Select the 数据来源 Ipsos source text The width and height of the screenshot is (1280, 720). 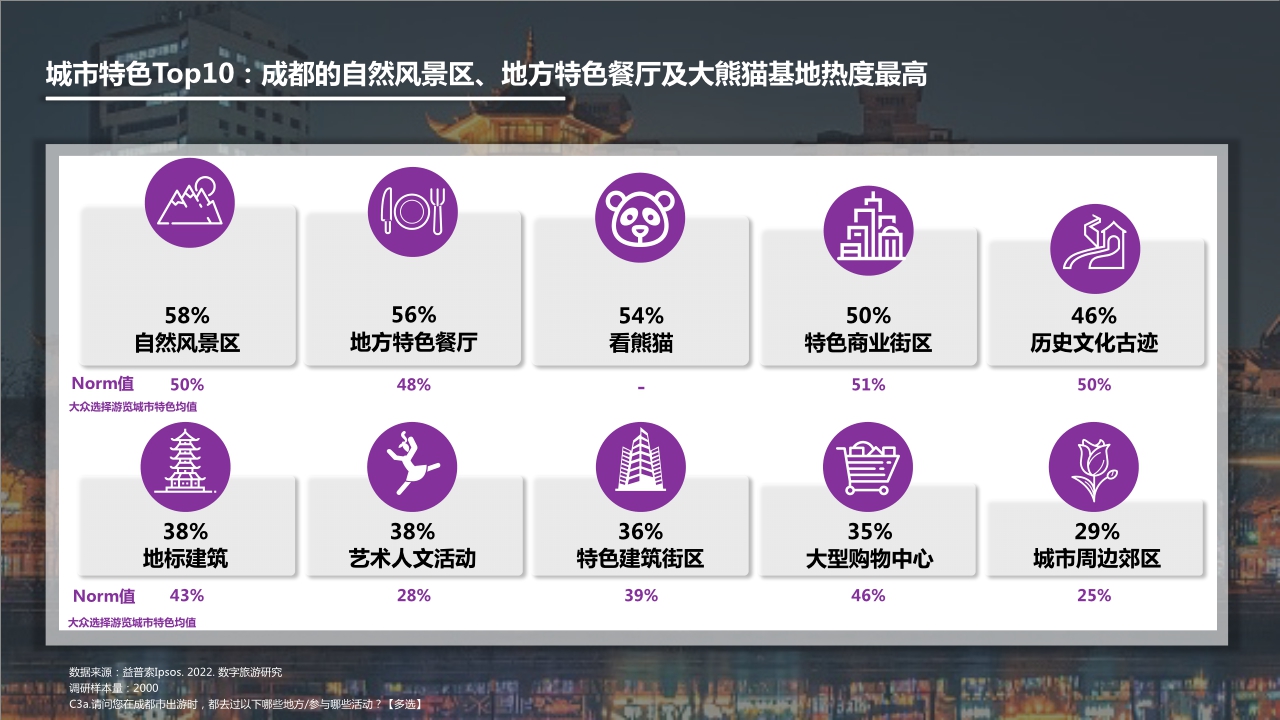pyautogui.click(x=175, y=673)
